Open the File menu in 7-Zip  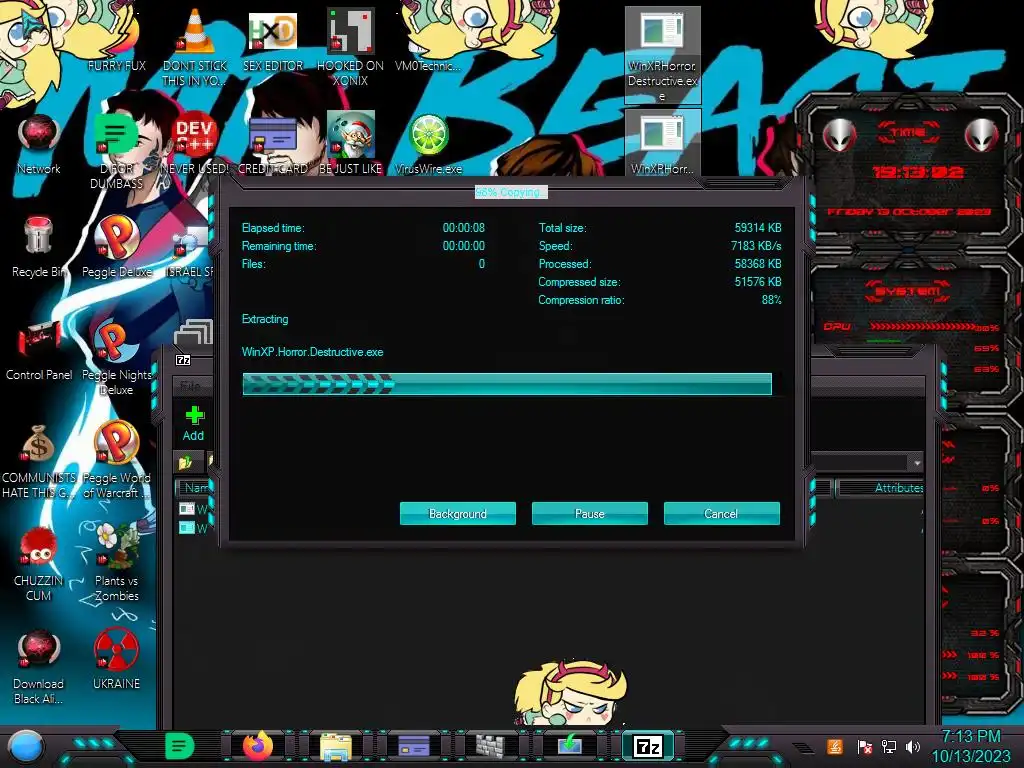[x=190, y=386]
